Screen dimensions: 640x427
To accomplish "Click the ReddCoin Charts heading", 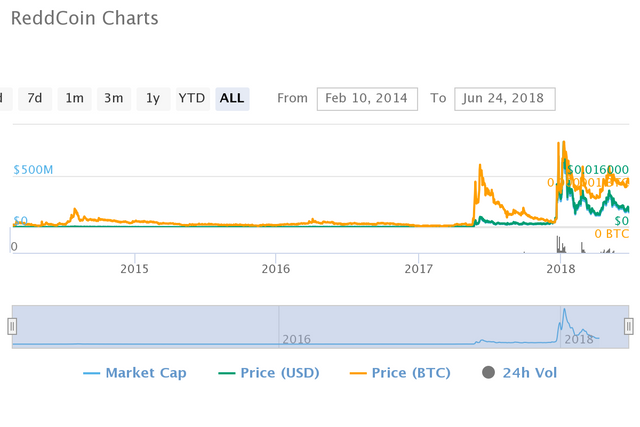I will pos(84,19).
